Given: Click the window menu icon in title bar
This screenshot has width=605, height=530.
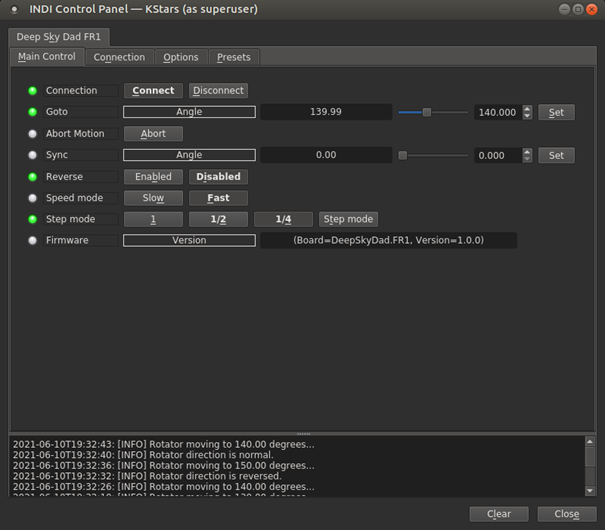Looking at the screenshot, I should (x=14, y=9).
